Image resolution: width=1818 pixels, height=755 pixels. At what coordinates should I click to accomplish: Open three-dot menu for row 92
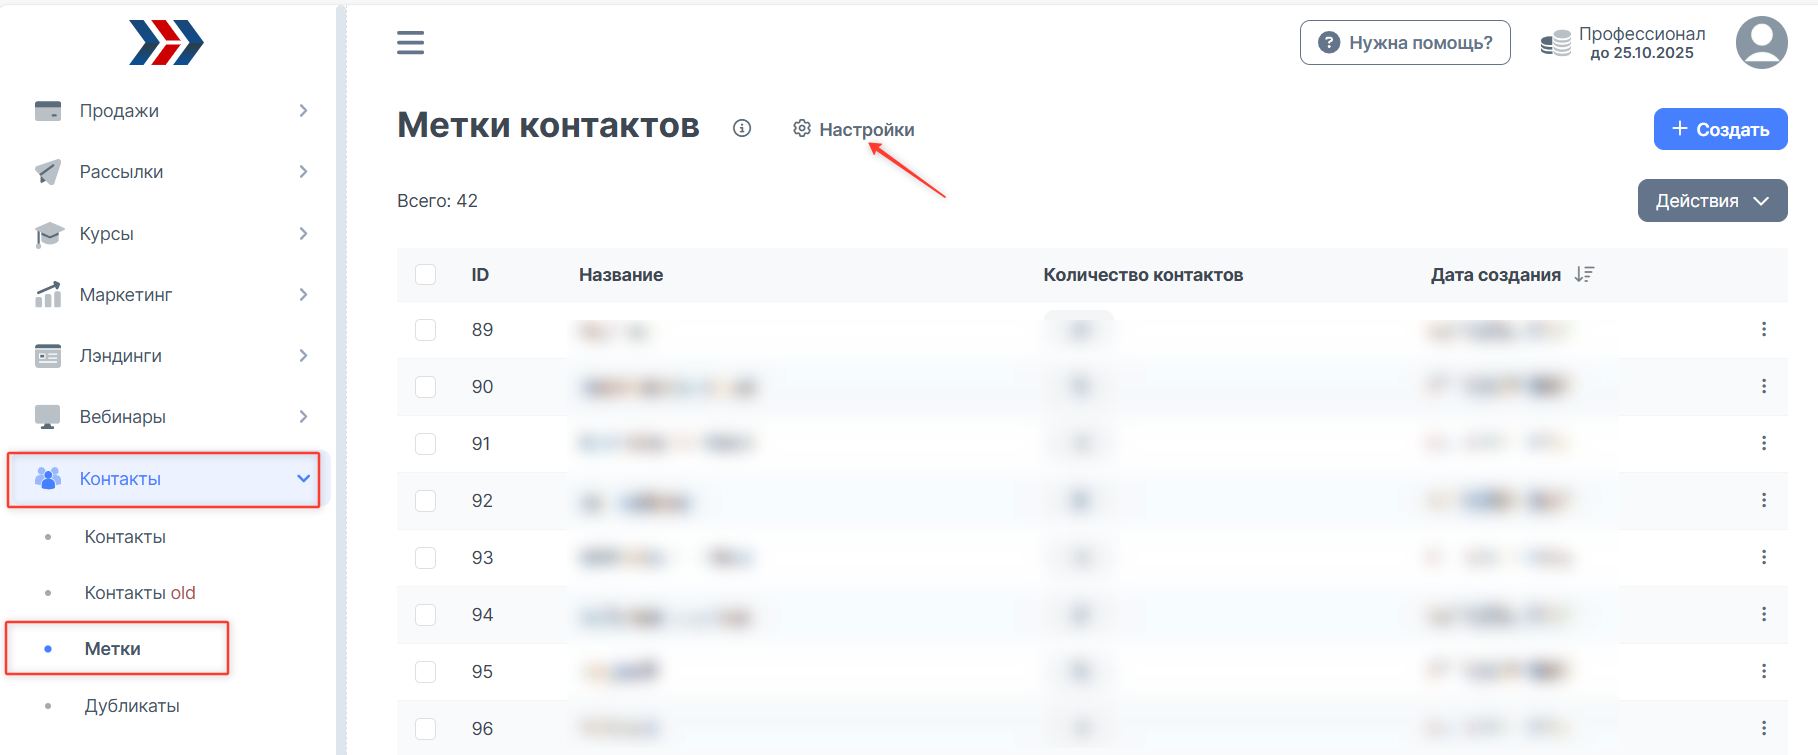(x=1763, y=500)
